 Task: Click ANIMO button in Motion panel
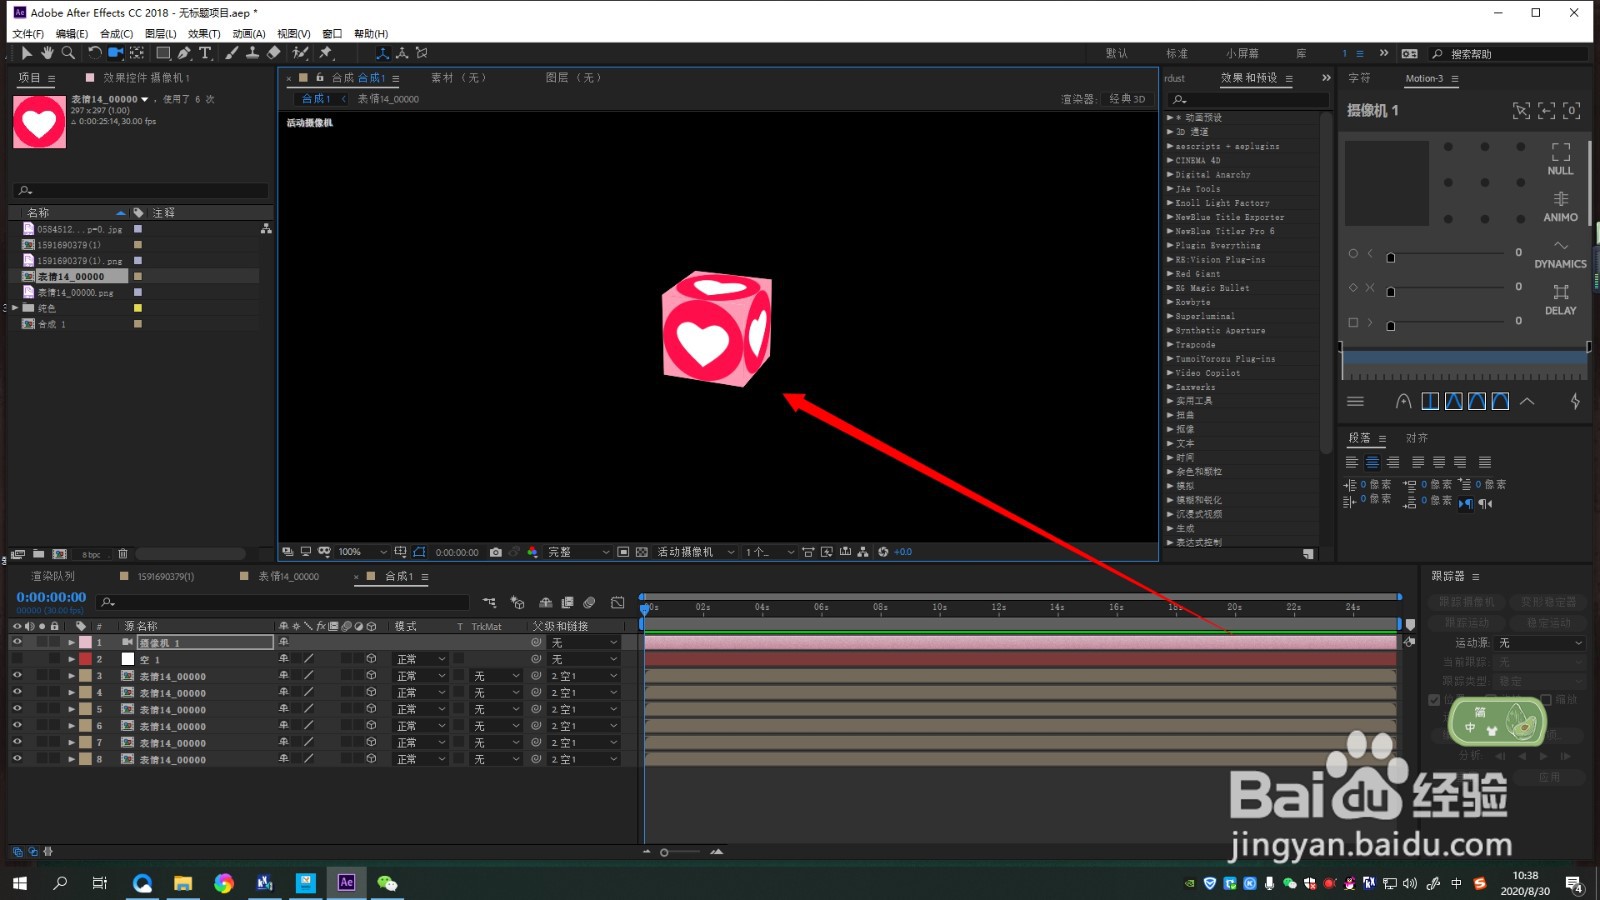point(1560,206)
